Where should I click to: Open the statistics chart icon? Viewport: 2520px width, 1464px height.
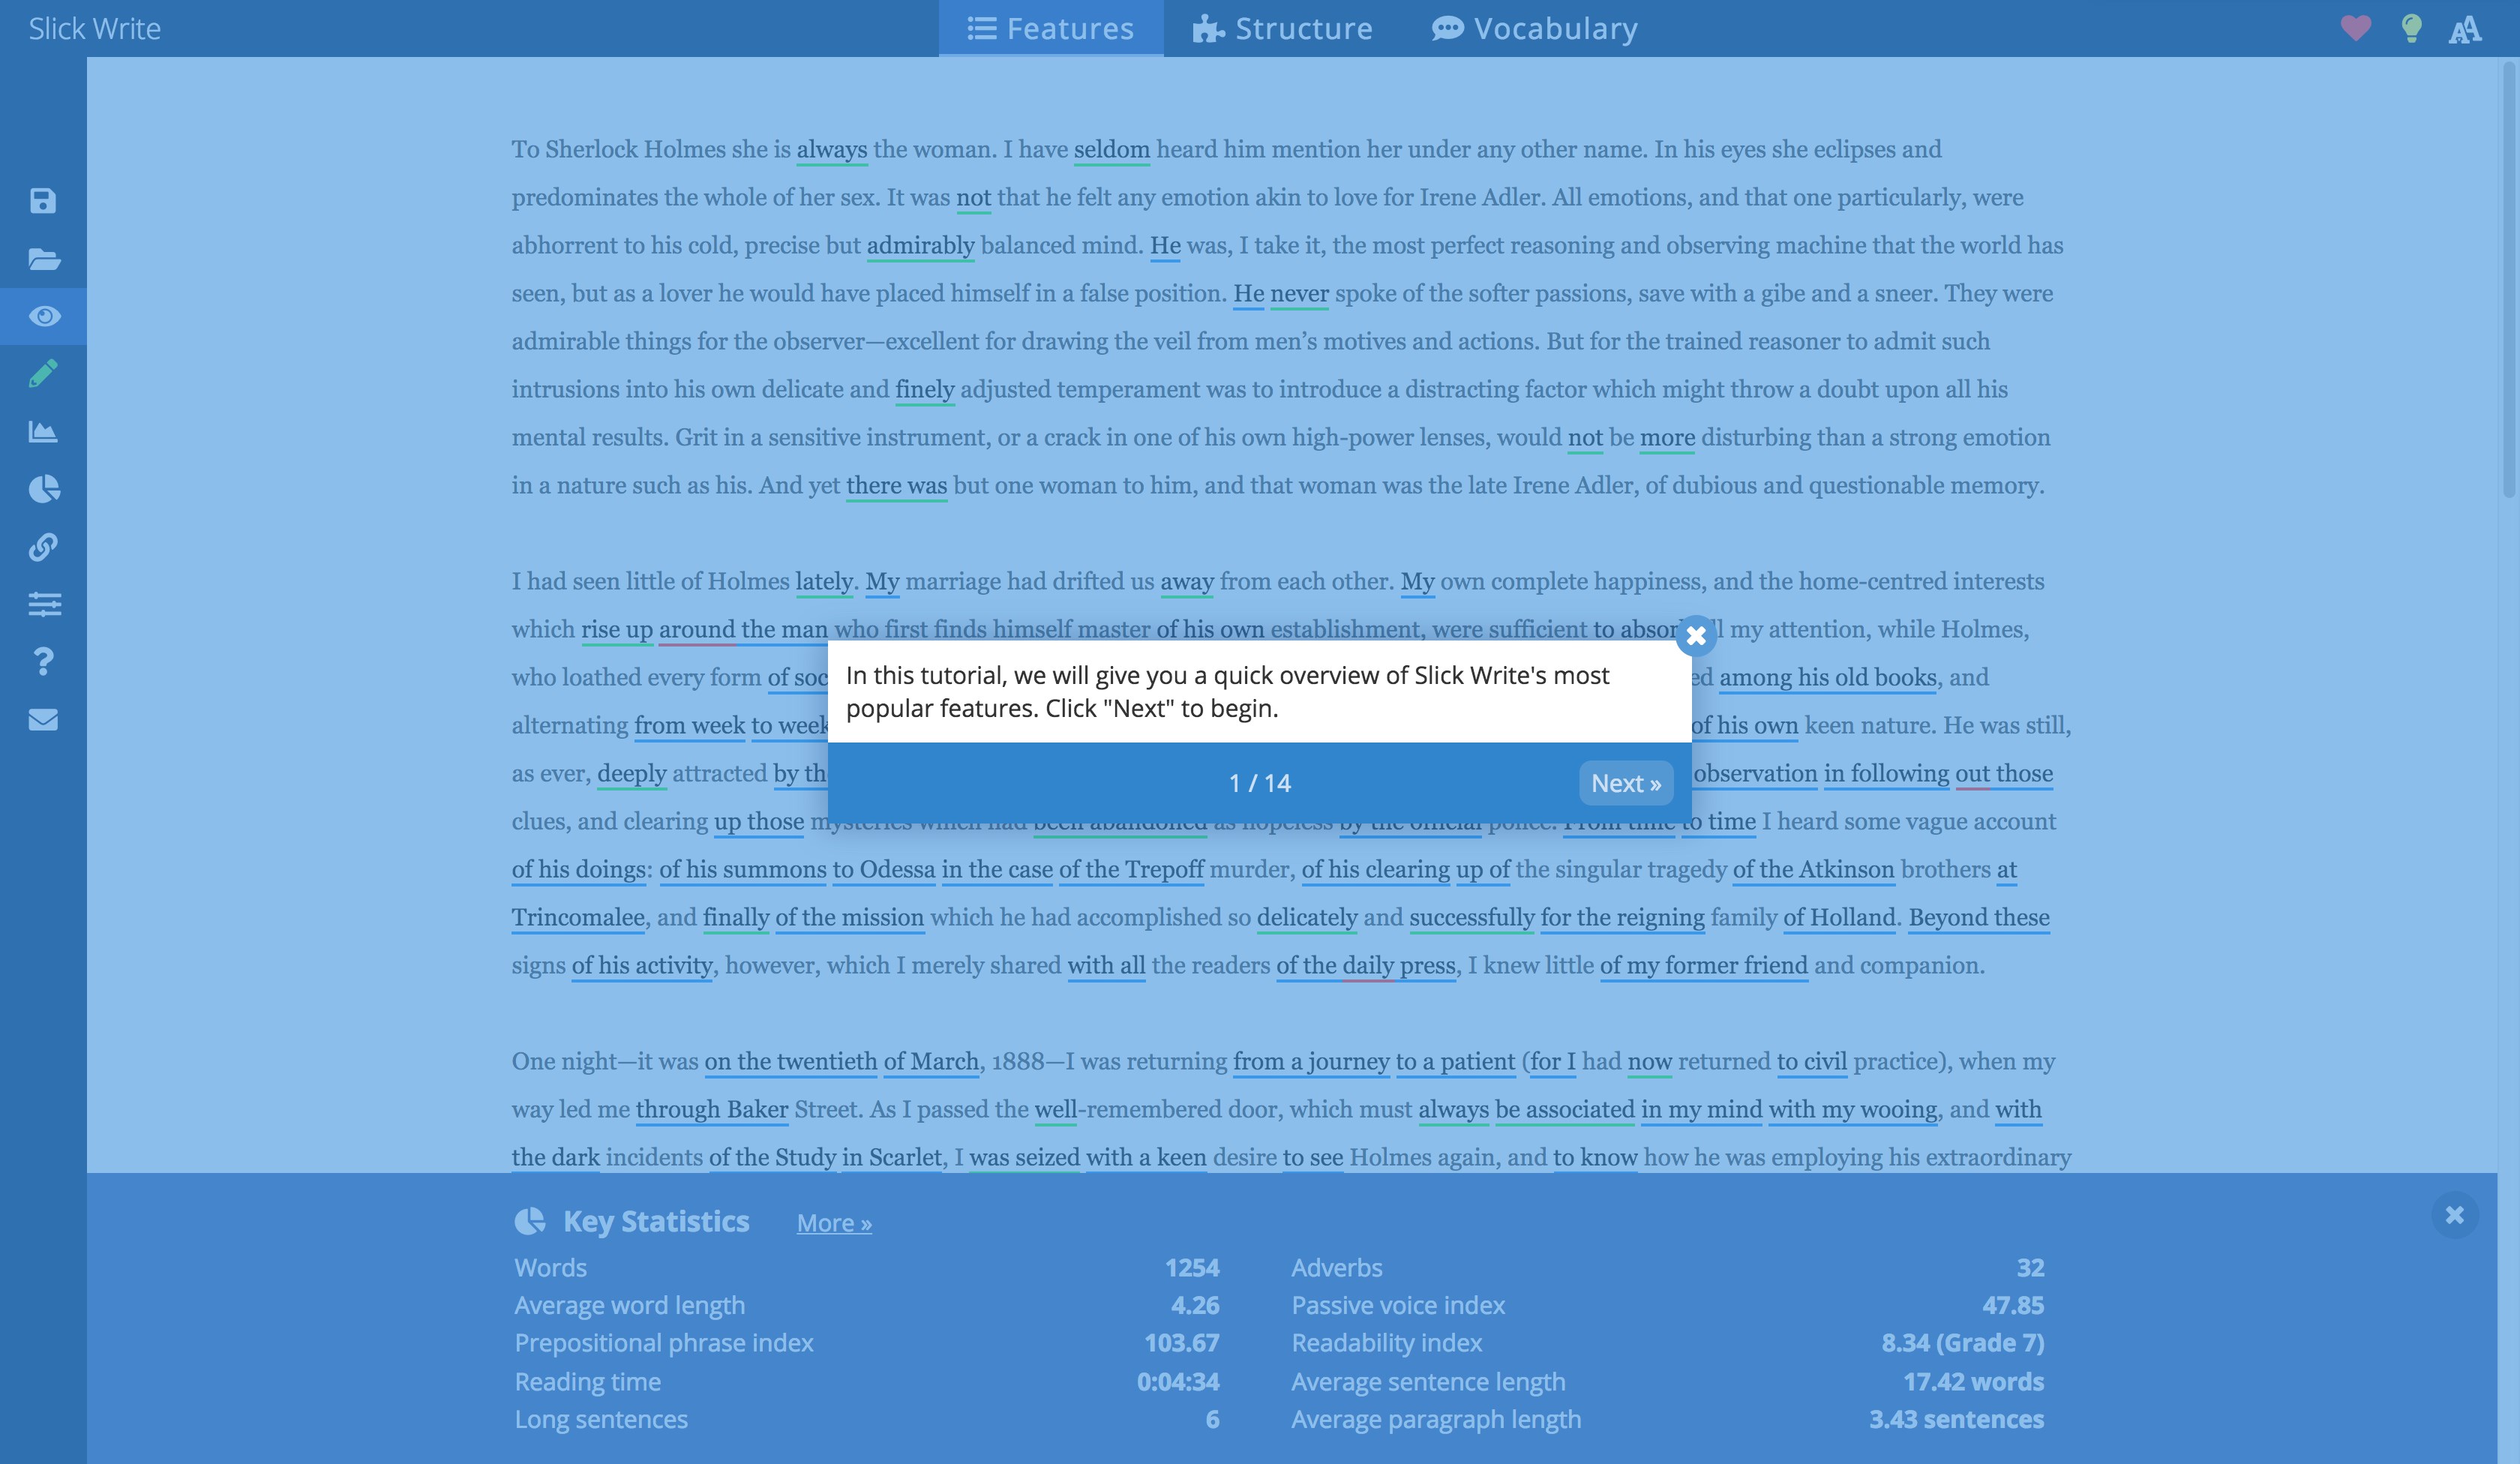[42, 431]
